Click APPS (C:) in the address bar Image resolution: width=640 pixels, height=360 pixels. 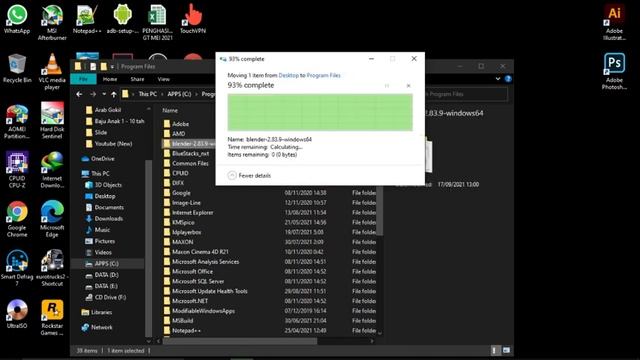pyautogui.click(x=179, y=94)
